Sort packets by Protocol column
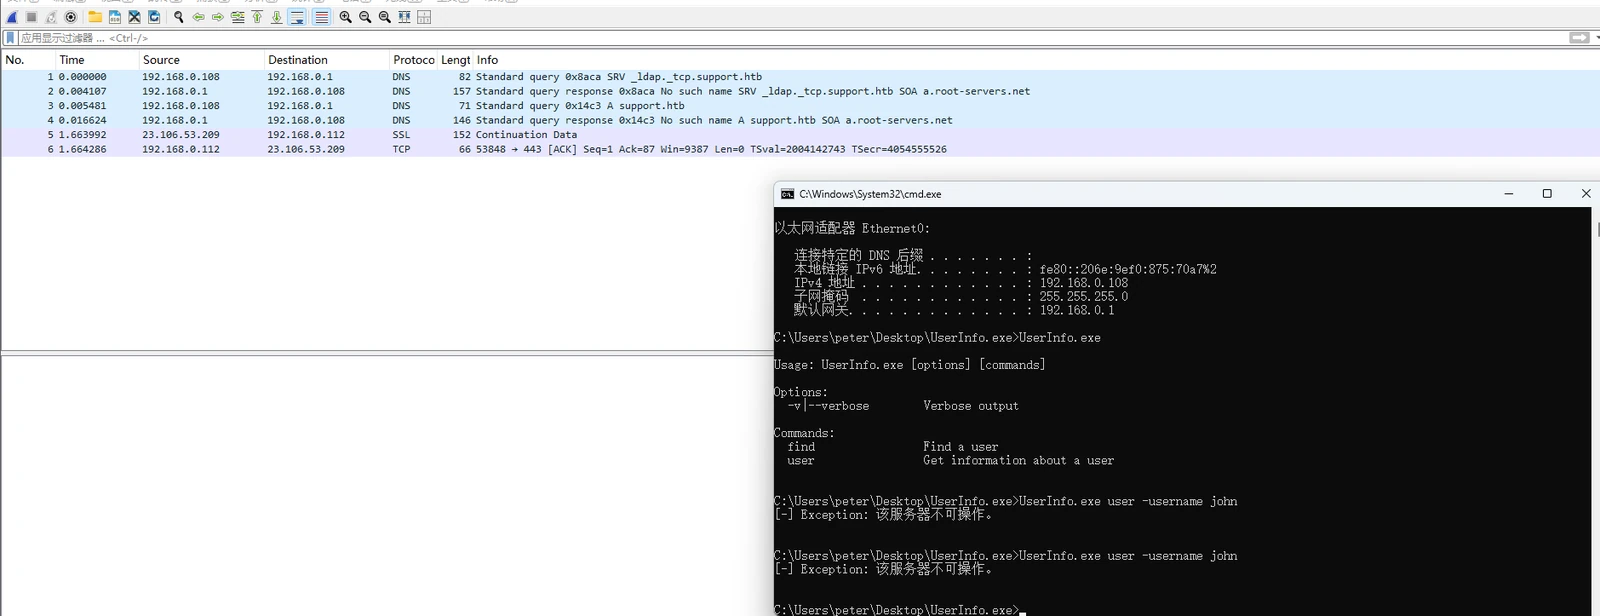The width and height of the screenshot is (1600, 616). (413, 60)
